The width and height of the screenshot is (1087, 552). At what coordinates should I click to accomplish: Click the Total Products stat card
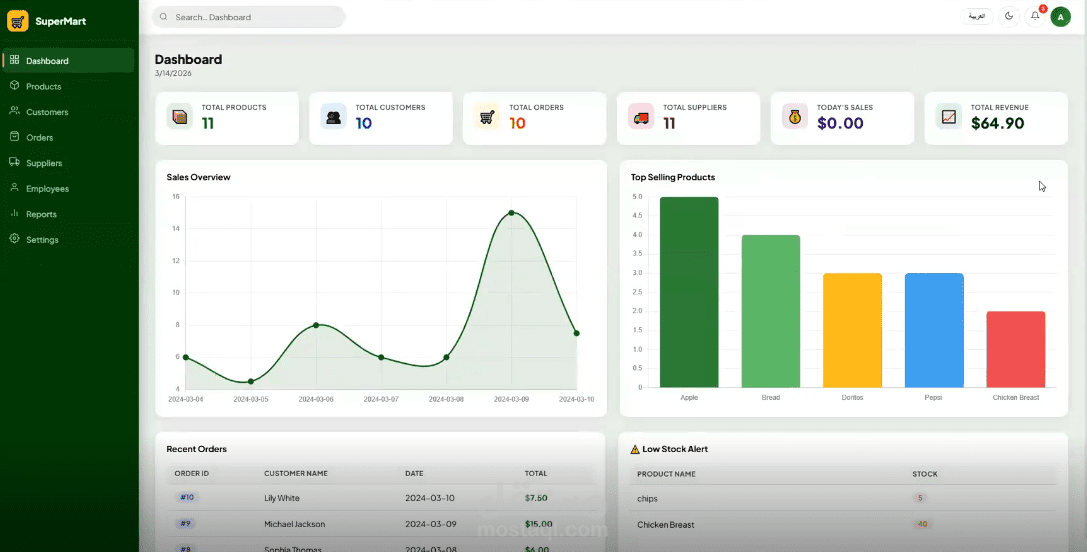[x=227, y=119]
